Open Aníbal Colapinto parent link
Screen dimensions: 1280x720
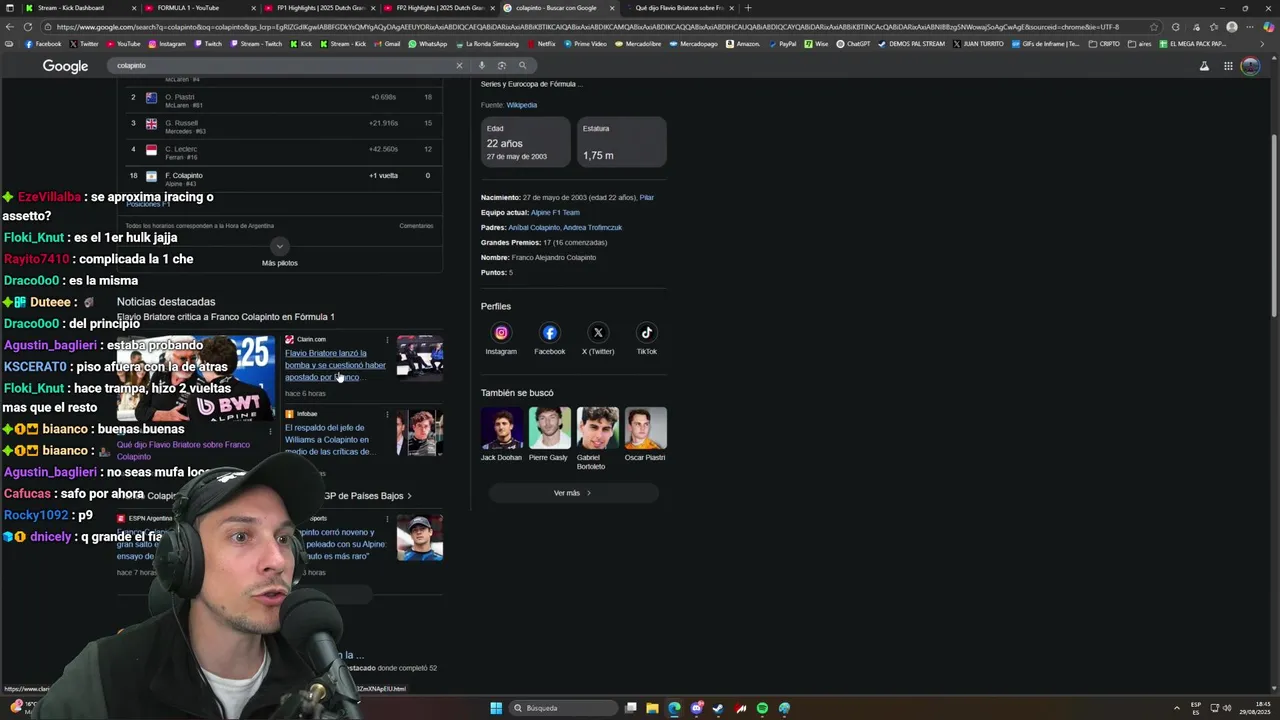(x=534, y=227)
